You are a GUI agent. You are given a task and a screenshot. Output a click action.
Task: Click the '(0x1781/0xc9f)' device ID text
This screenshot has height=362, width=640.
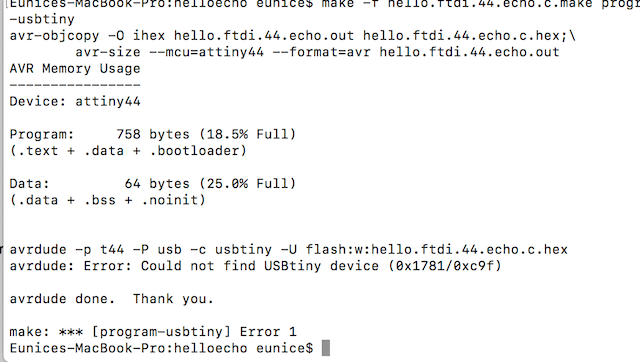pos(444,266)
